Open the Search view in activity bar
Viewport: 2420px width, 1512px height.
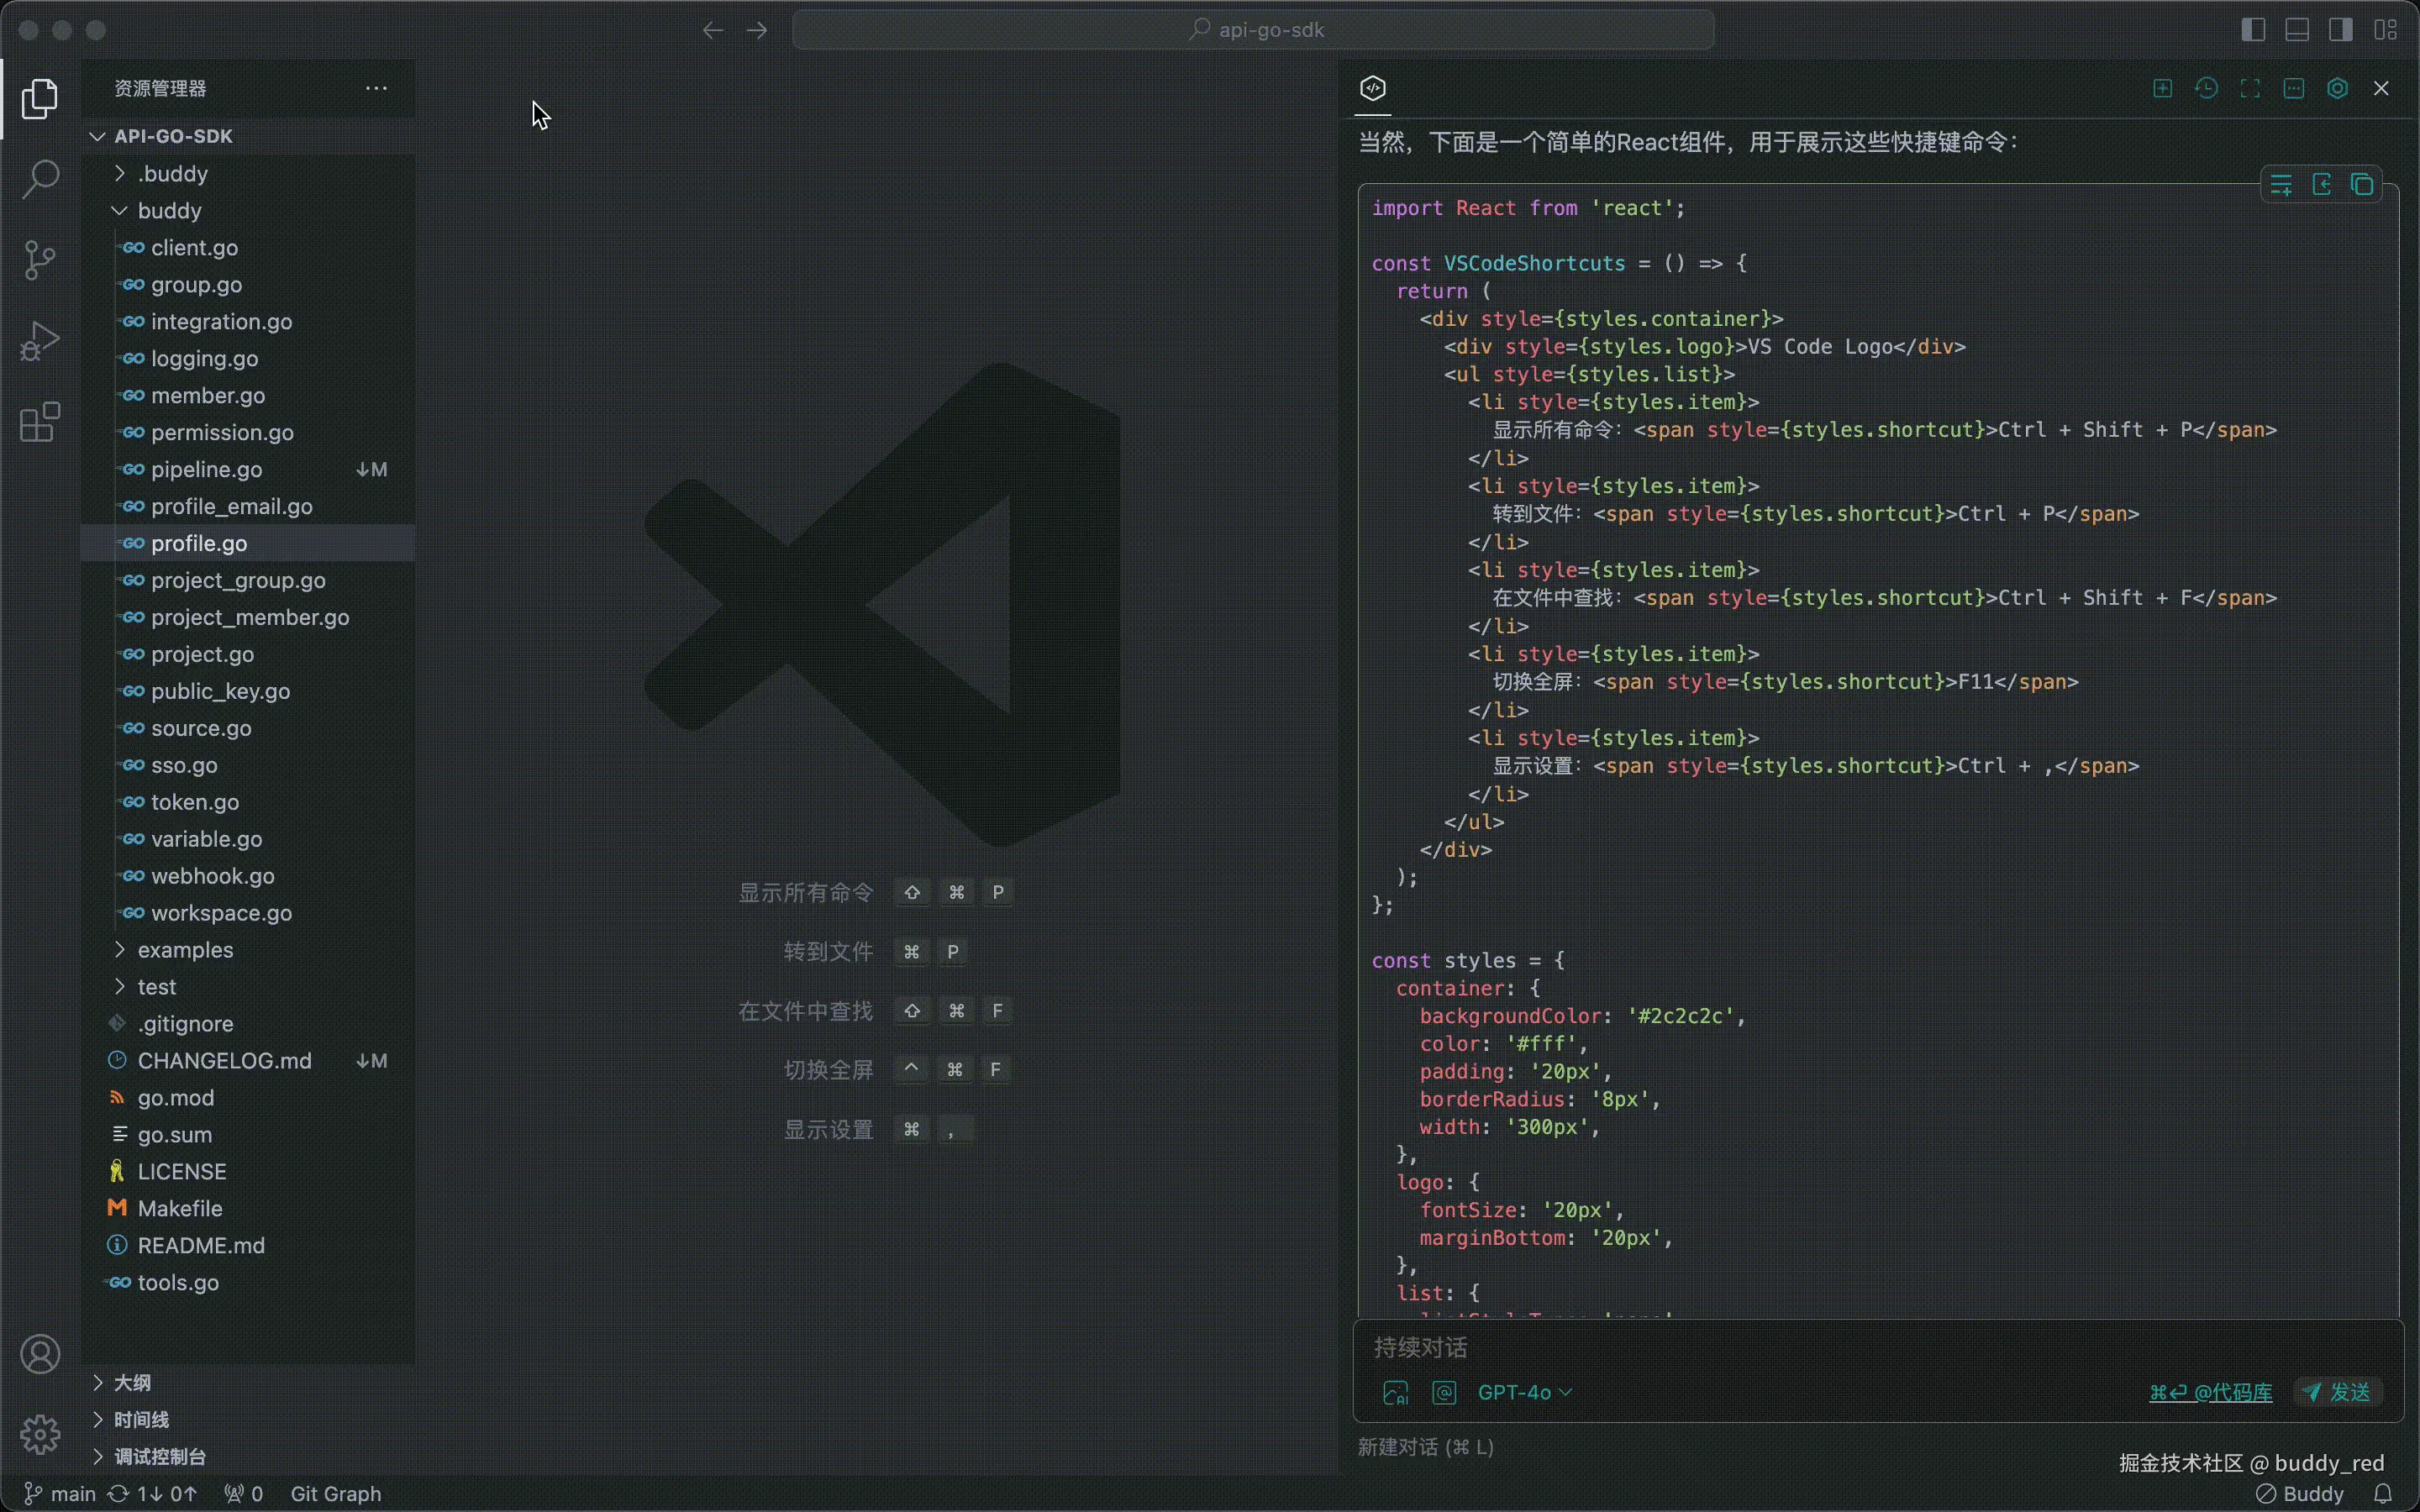coord(40,179)
